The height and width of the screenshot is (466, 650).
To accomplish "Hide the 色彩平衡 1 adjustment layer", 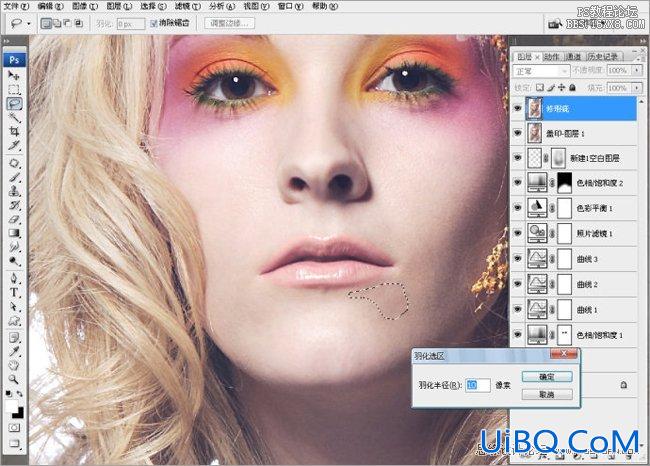I will [x=518, y=208].
